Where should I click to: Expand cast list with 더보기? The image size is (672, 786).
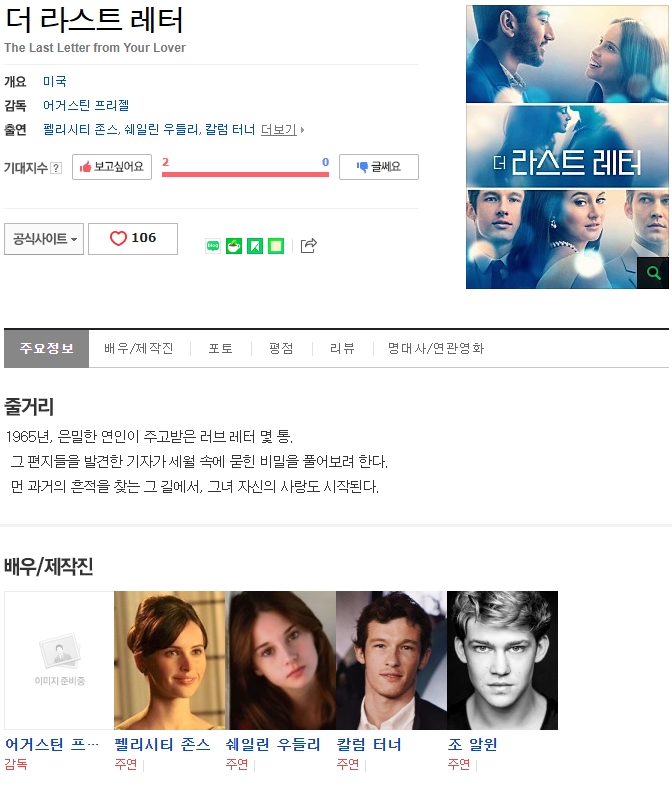coord(282,130)
